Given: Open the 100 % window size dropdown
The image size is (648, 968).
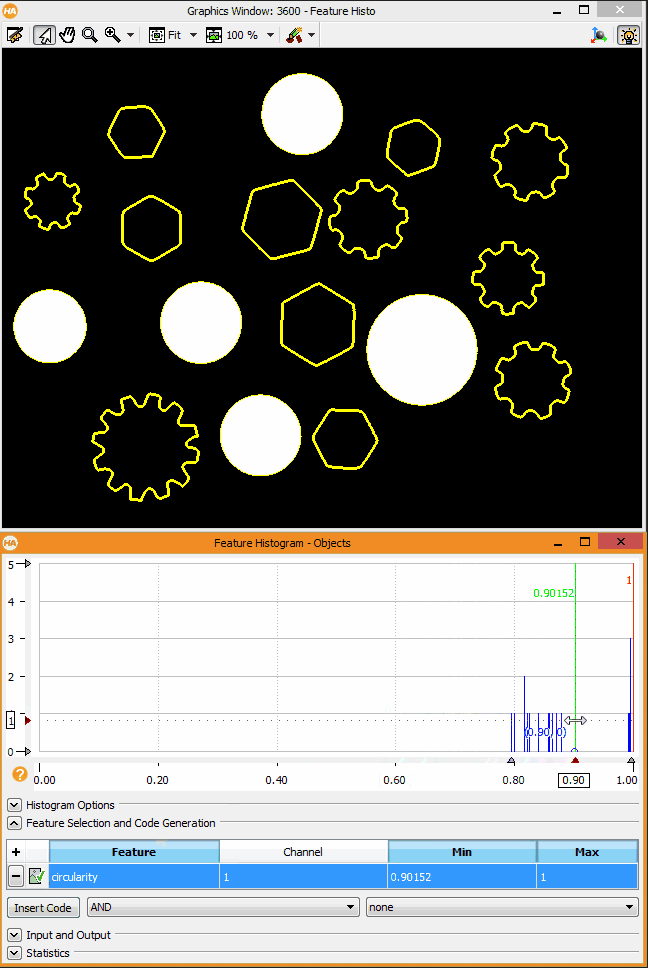Looking at the screenshot, I should coord(270,35).
